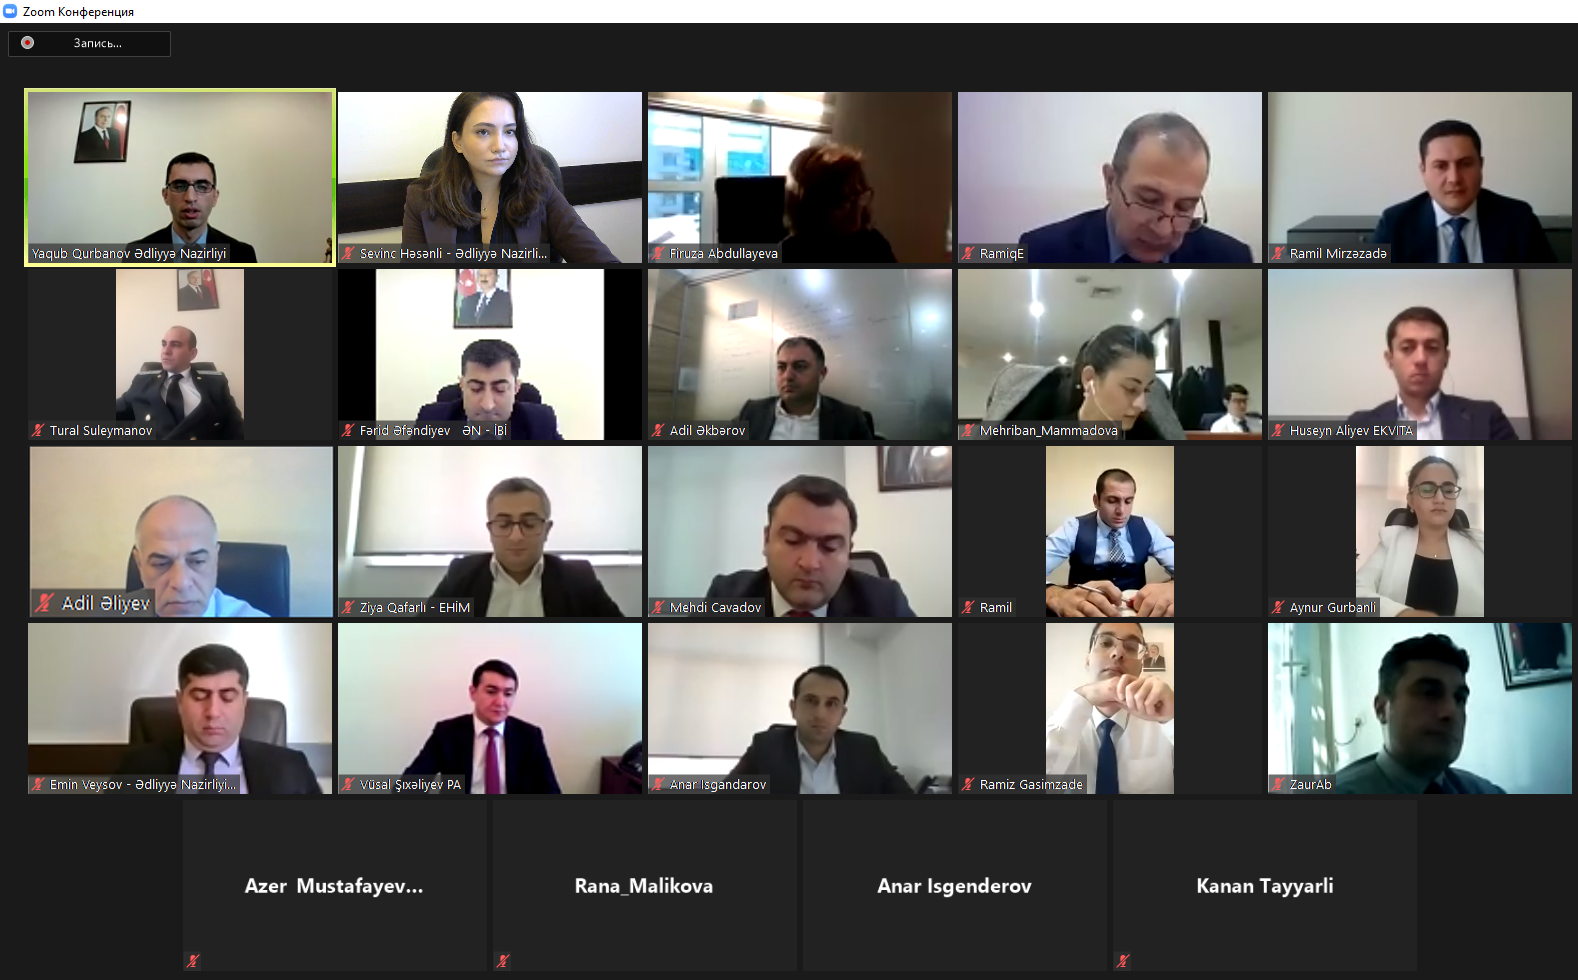Image resolution: width=1578 pixels, height=980 pixels.
Task: Click muted mic icon next to ZaurAb label
Action: (1279, 784)
